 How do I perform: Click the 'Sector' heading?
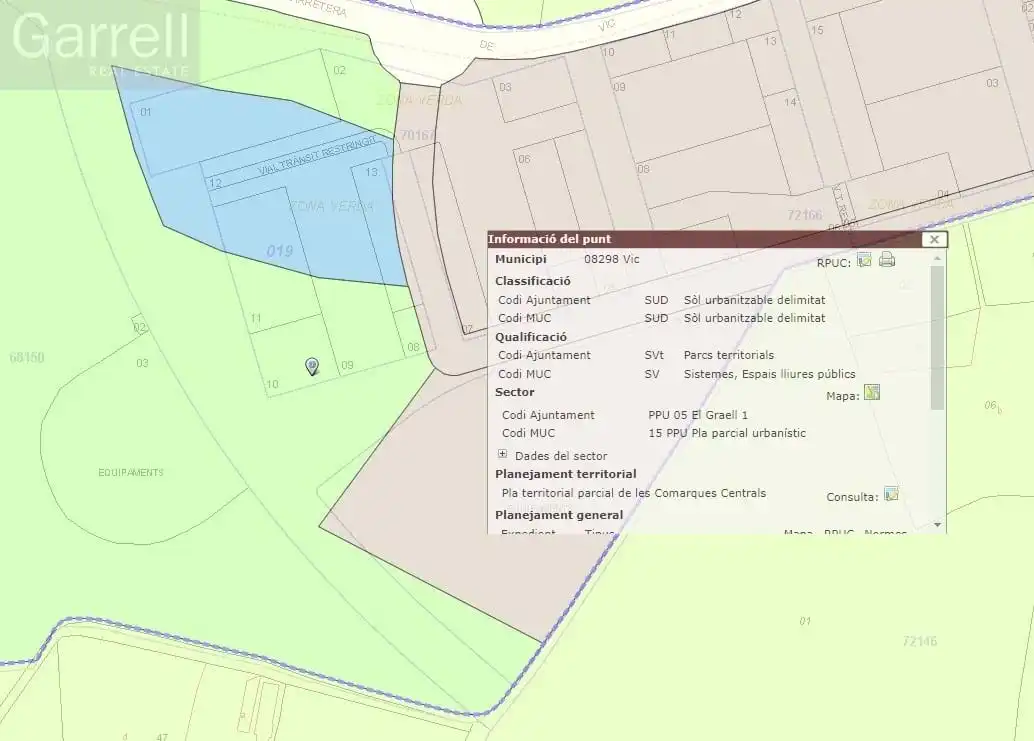(514, 392)
